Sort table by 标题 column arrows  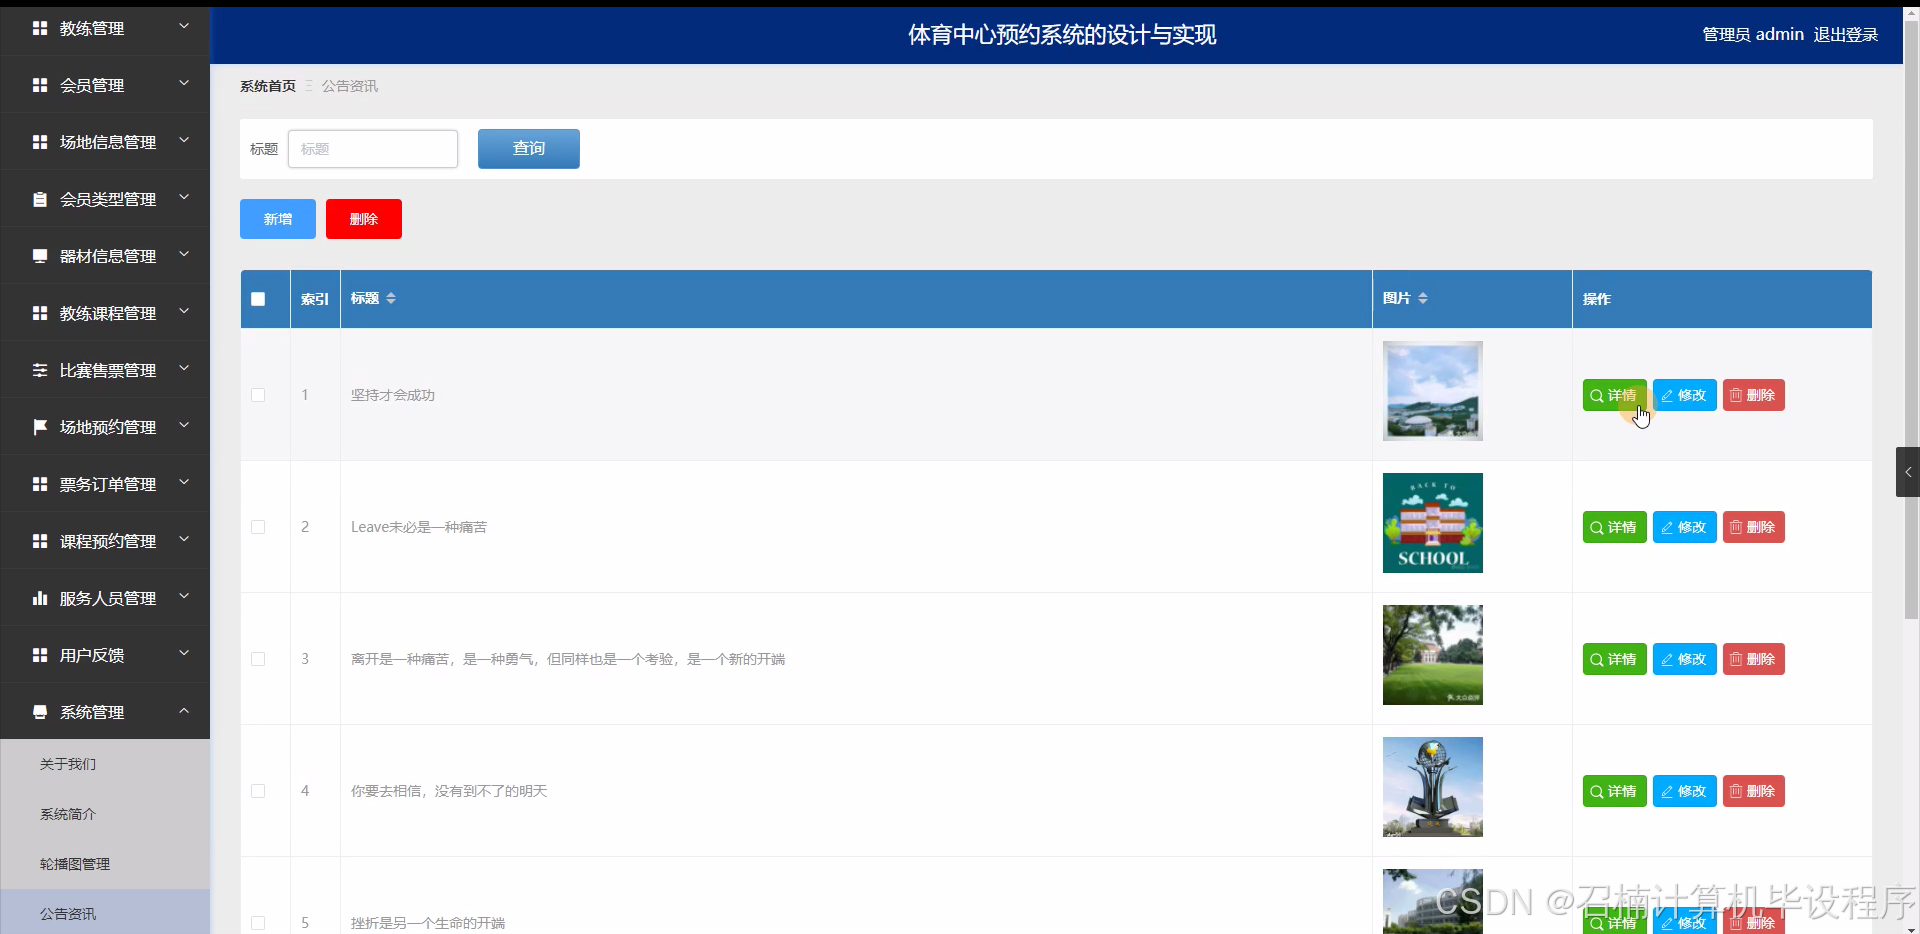tap(391, 298)
